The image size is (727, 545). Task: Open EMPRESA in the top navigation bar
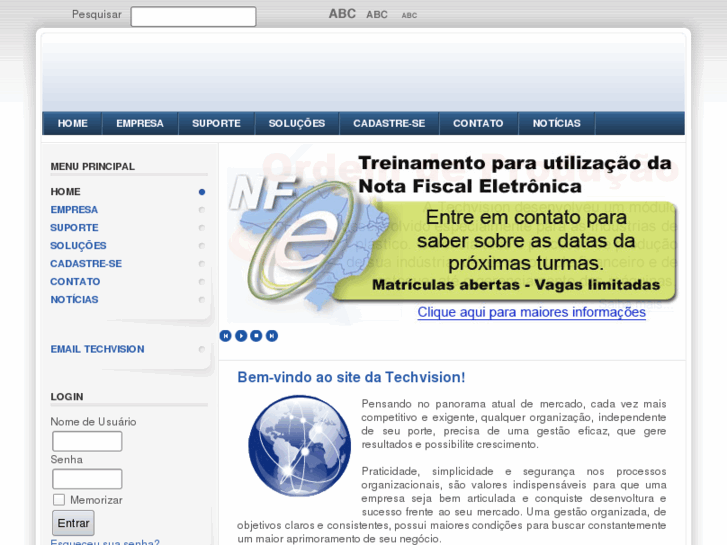pyautogui.click(x=140, y=123)
